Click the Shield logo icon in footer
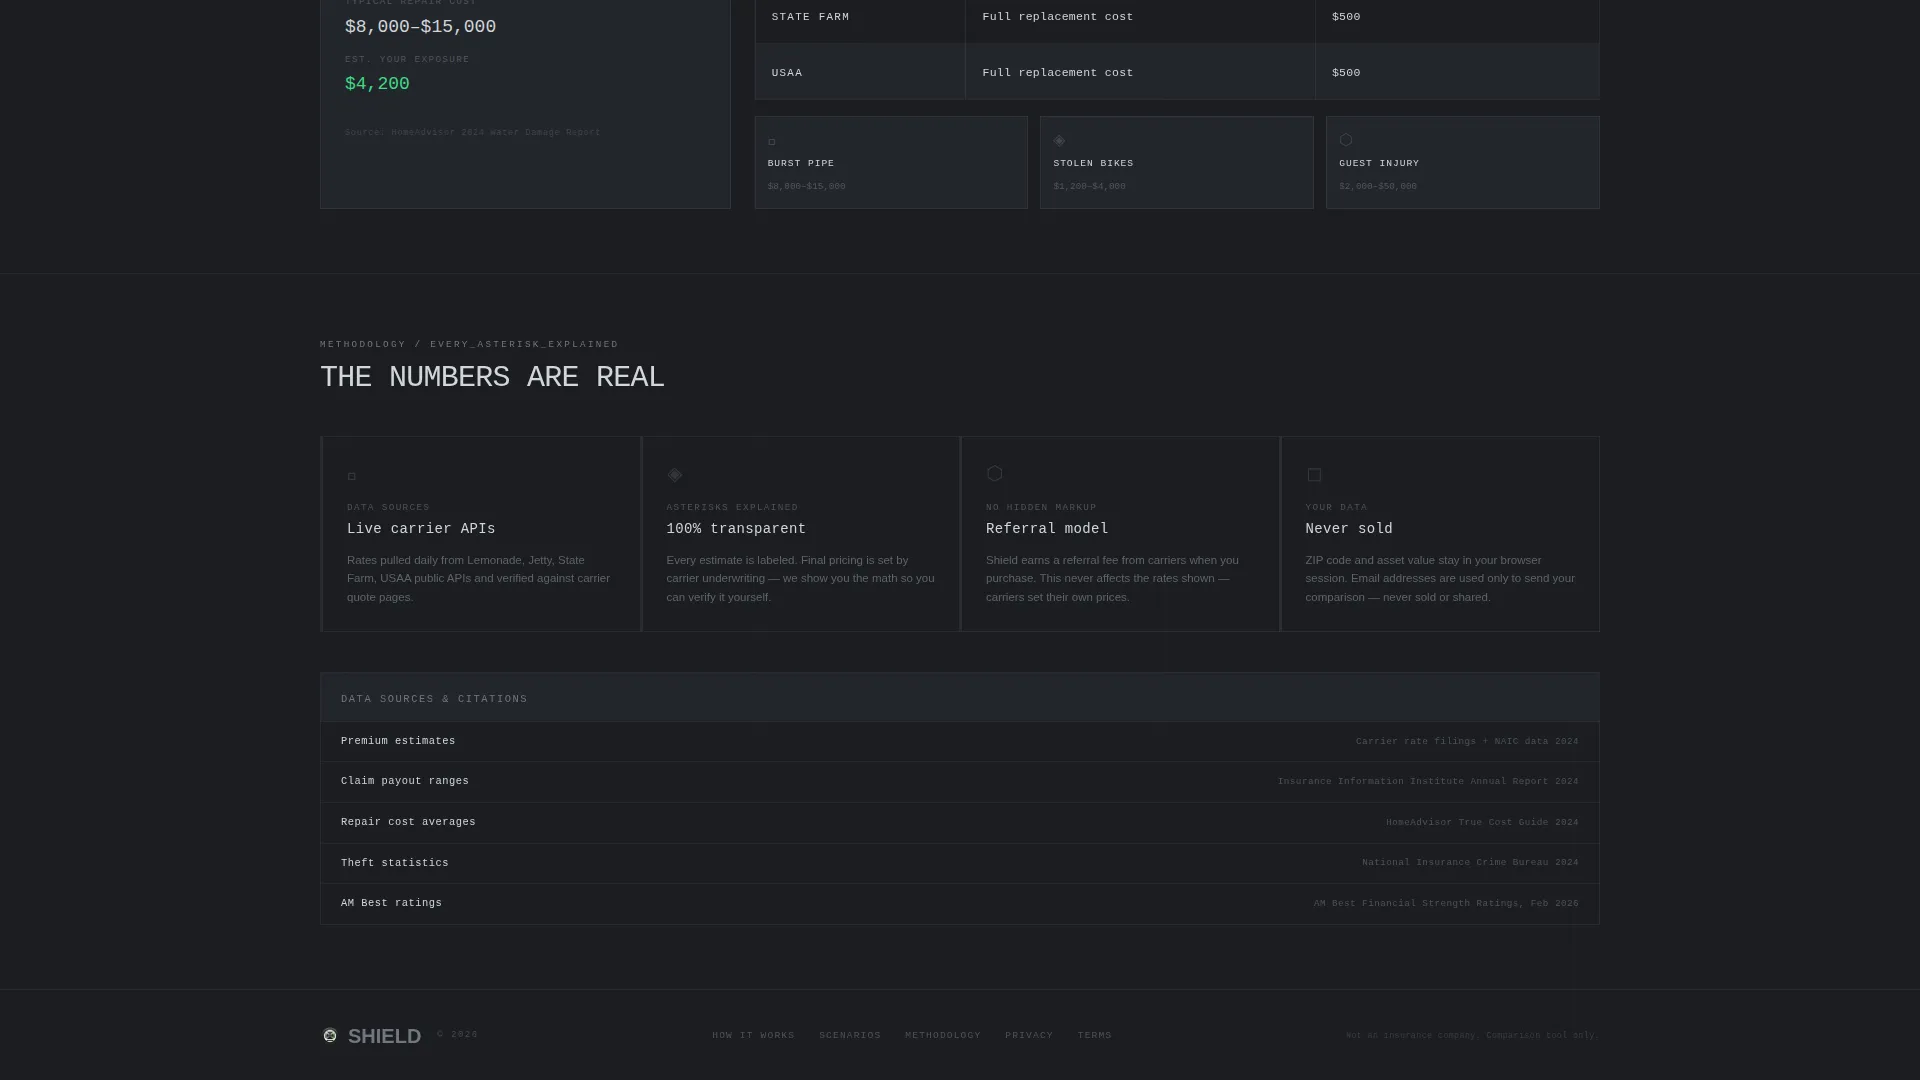 pyautogui.click(x=330, y=1035)
